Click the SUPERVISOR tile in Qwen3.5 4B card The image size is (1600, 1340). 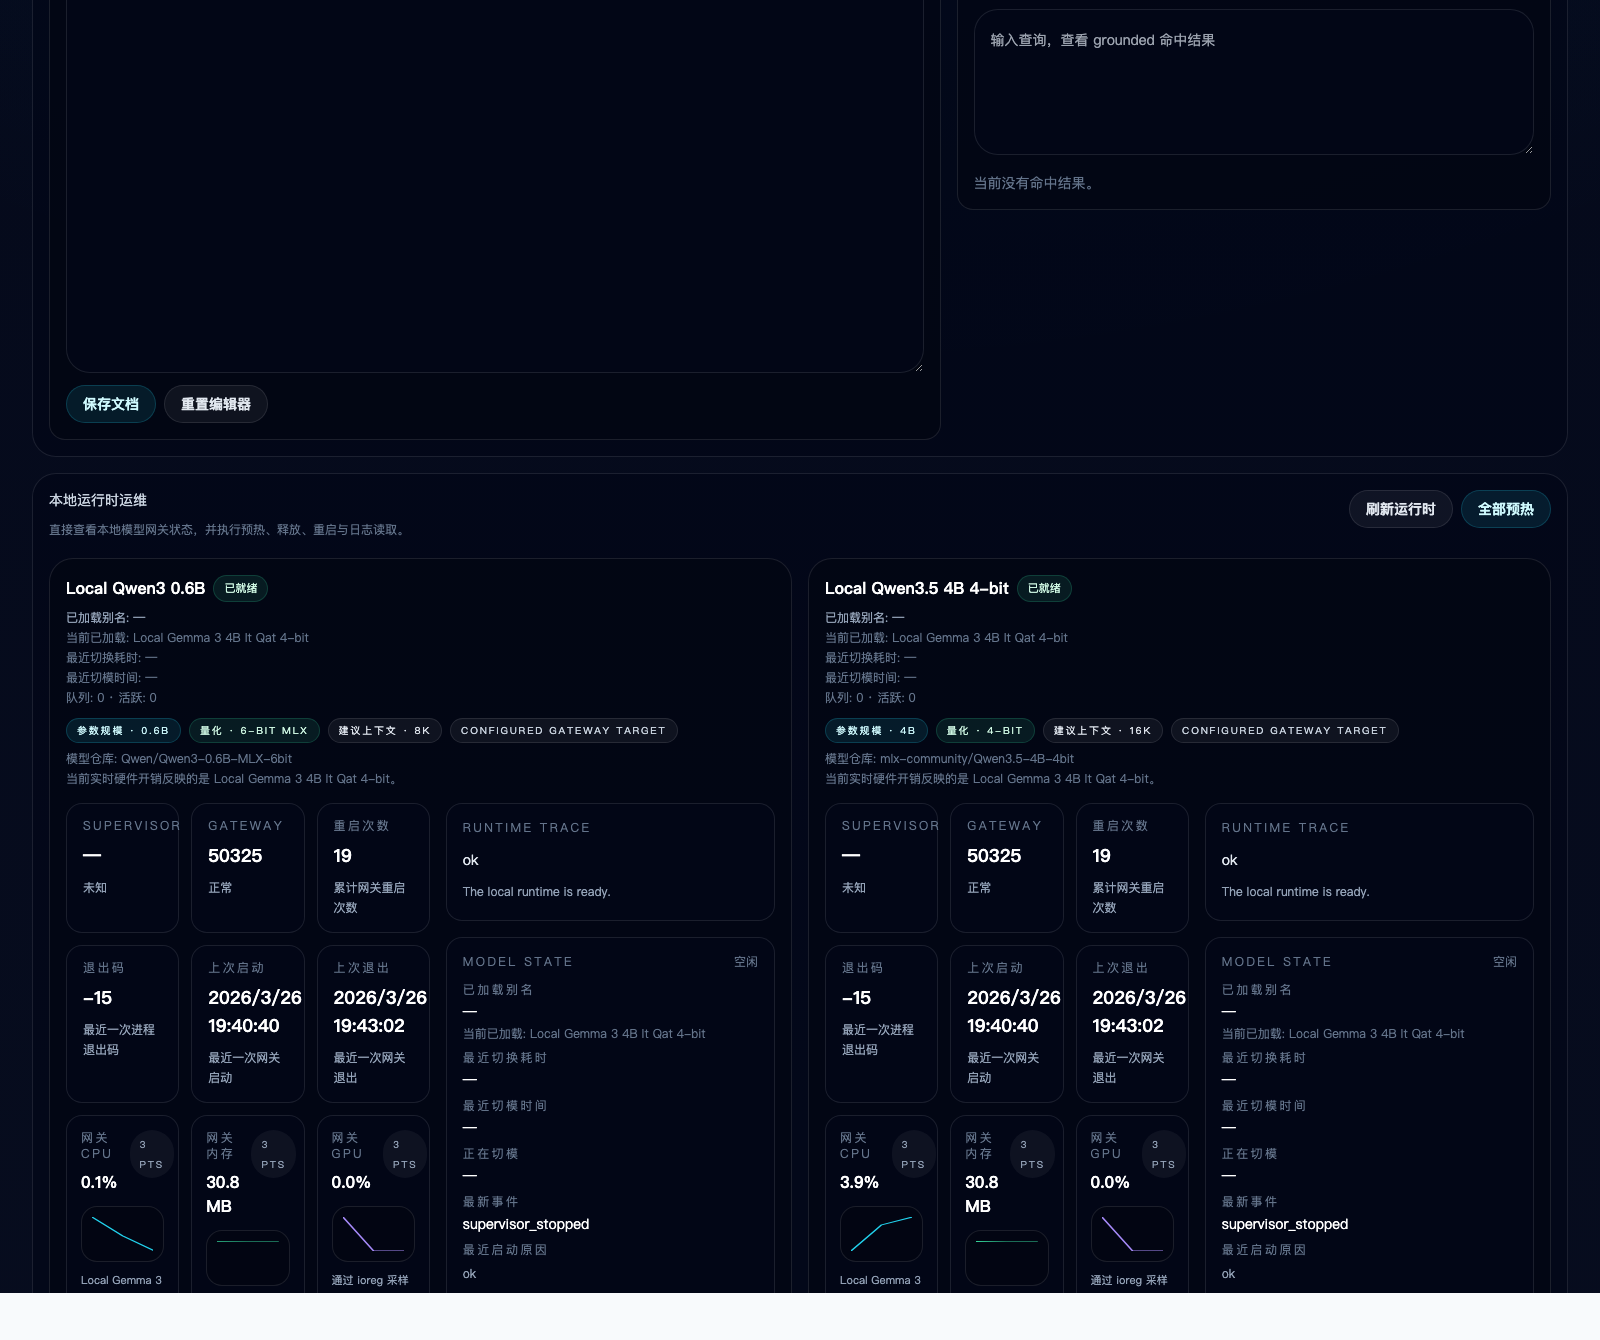pyautogui.click(x=881, y=868)
